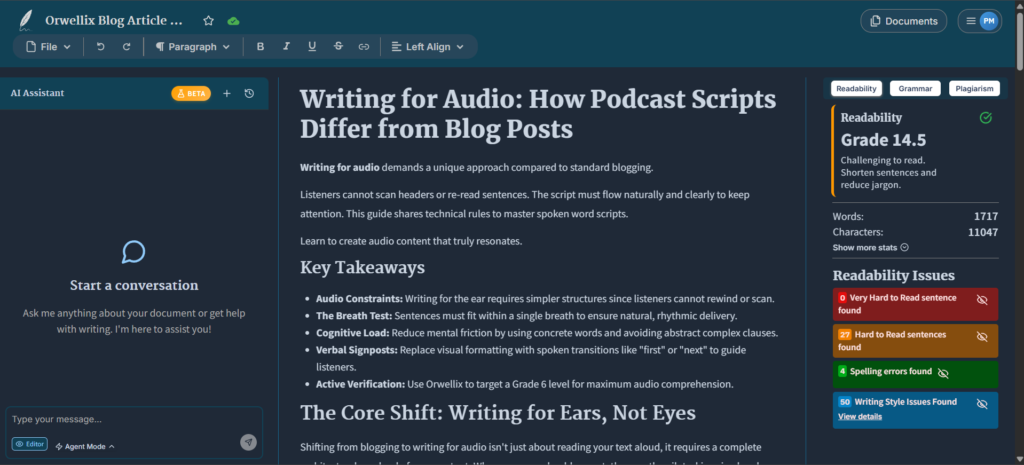The height and width of the screenshot is (465, 1024).
Task: Switch to the Plagiarism tab
Action: [974, 88]
